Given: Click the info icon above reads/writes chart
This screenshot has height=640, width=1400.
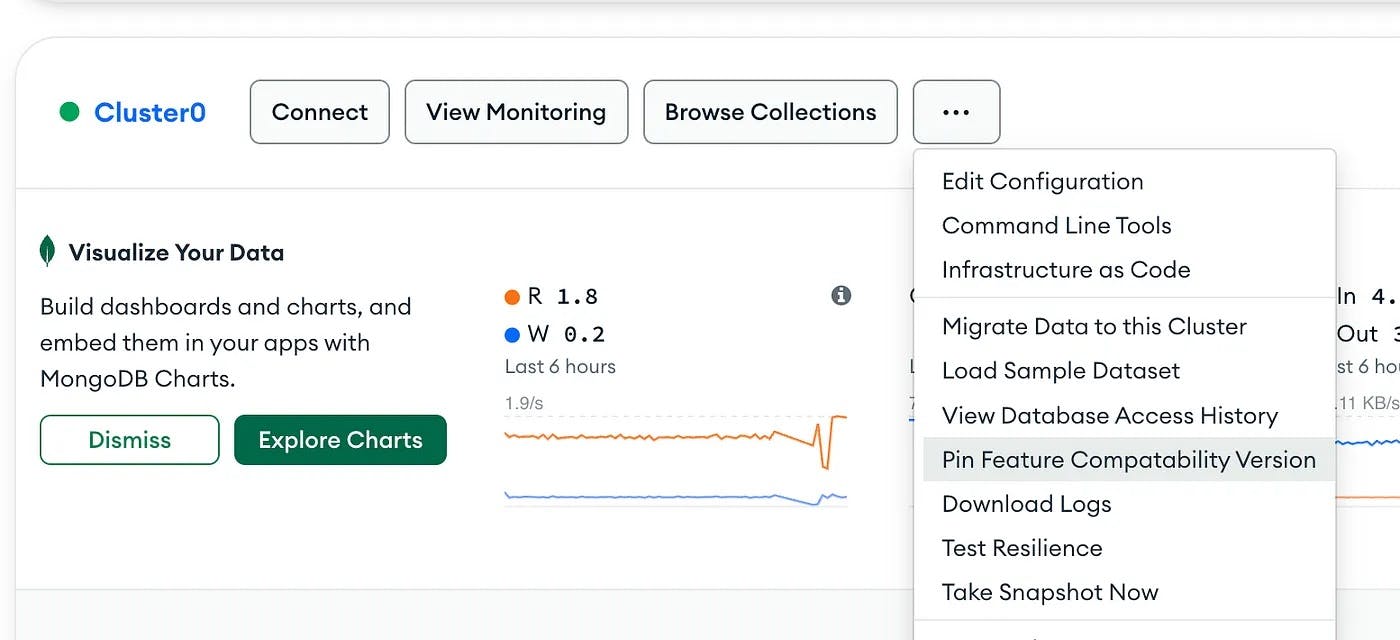Looking at the screenshot, I should coord(841,295).
